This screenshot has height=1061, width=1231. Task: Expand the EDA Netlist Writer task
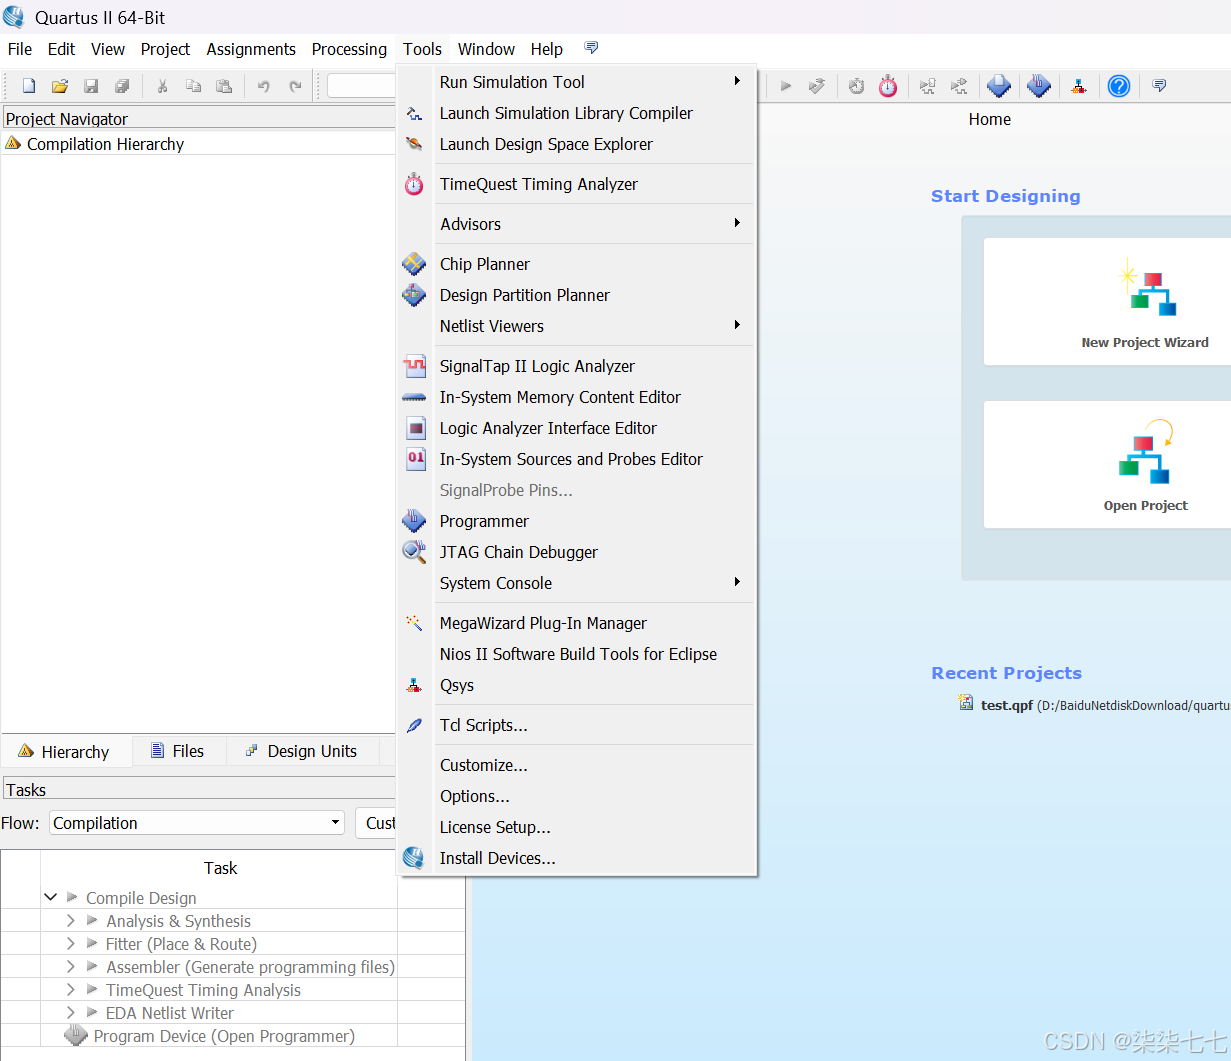[x=70, y=1013]
